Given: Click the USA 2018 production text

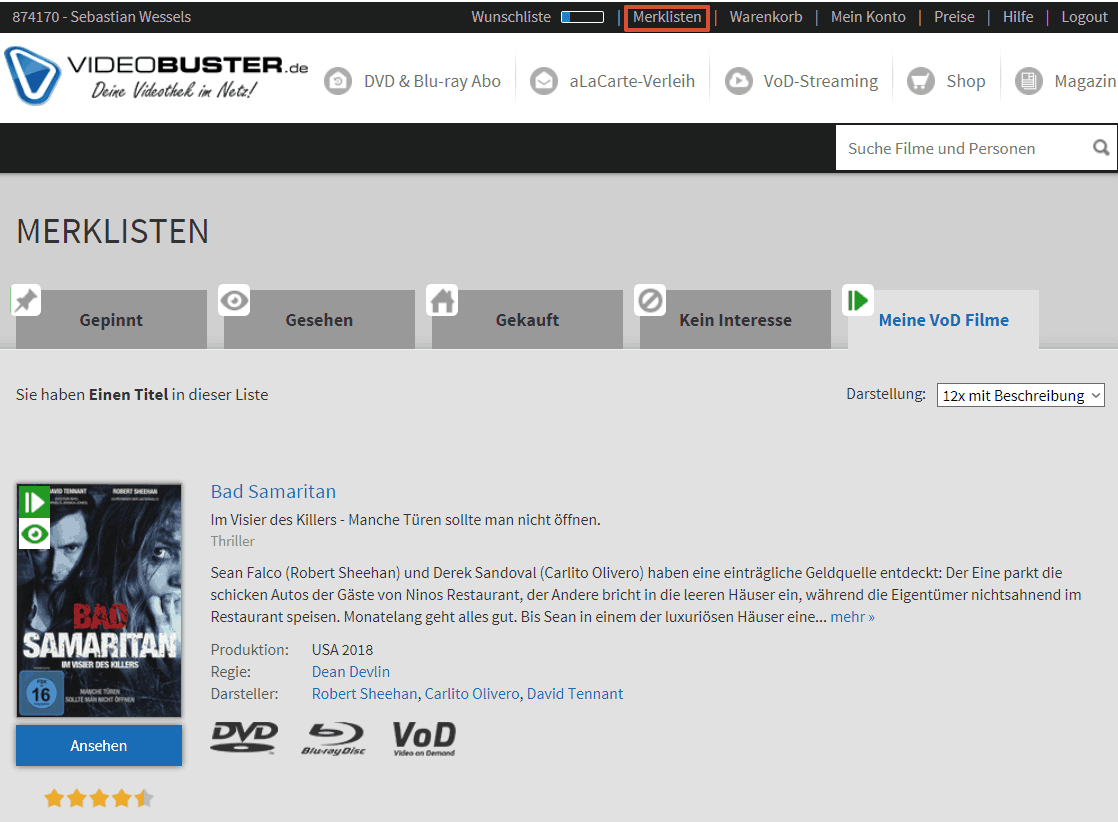Looking at the screenshot, I should click(x=342, y=649).
